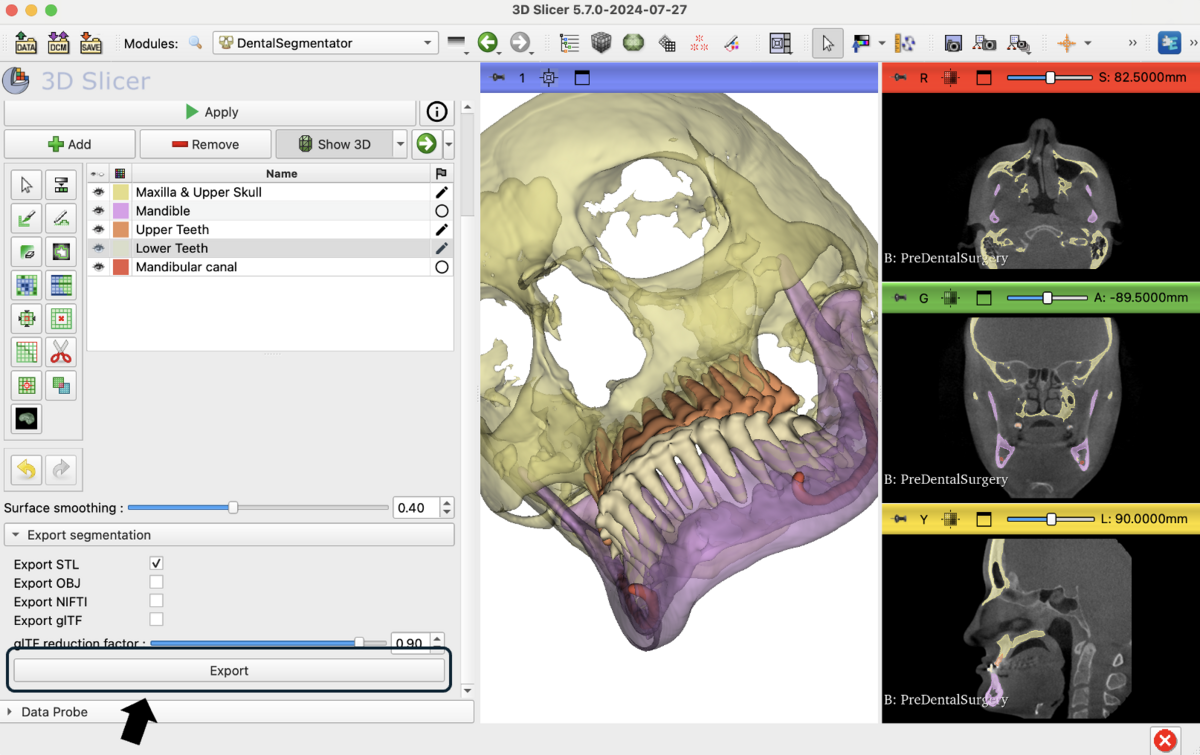Screen dimensions: 1200x755
Task: Enable the Export OBJ checkbox
Action: (x=156, y=582)
